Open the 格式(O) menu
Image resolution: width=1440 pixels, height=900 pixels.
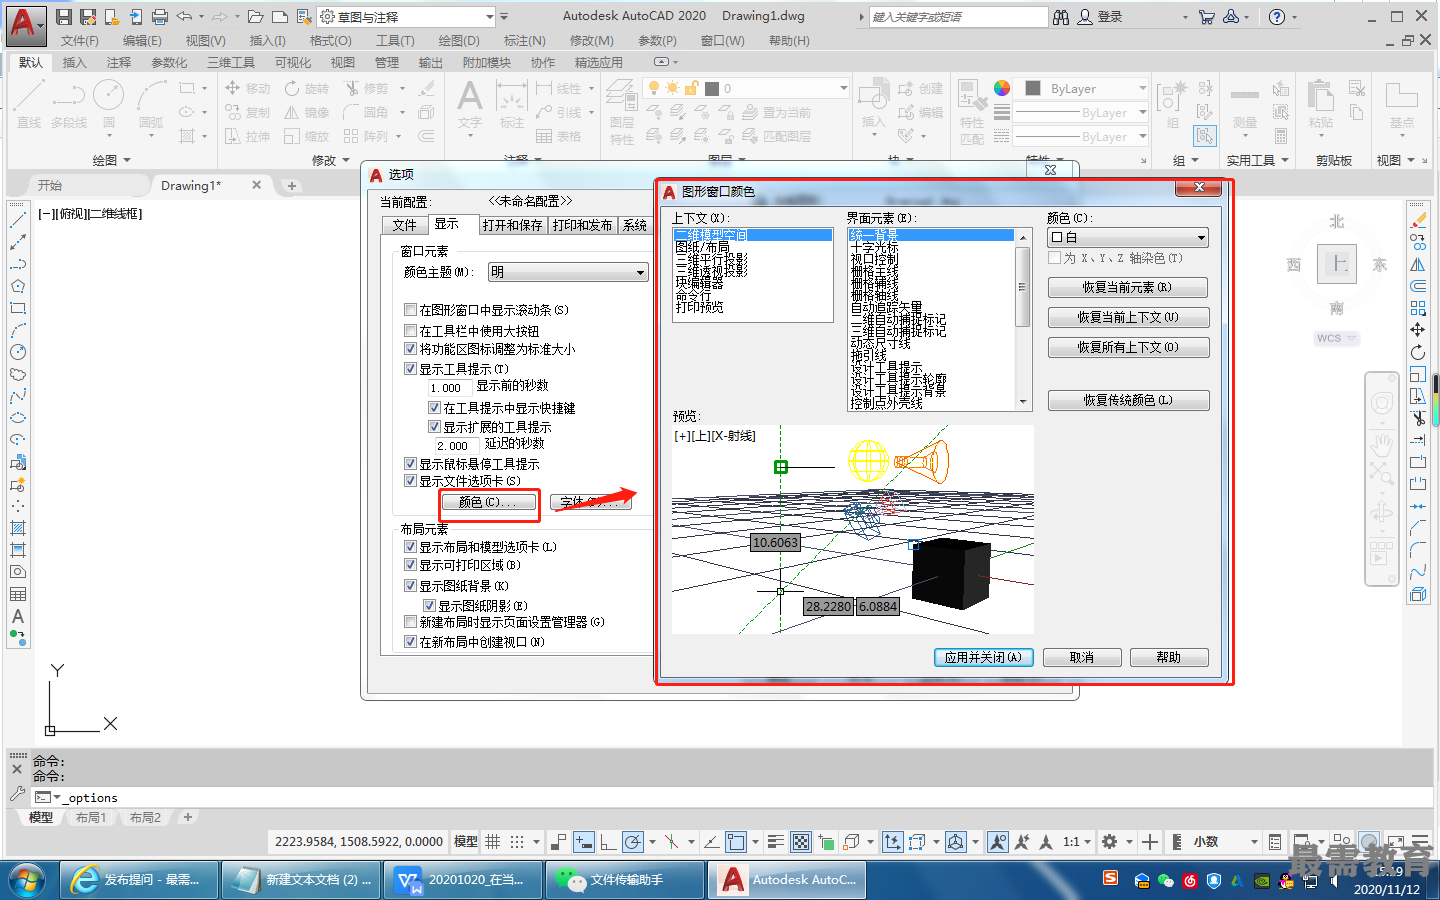(x=331, y=41)
